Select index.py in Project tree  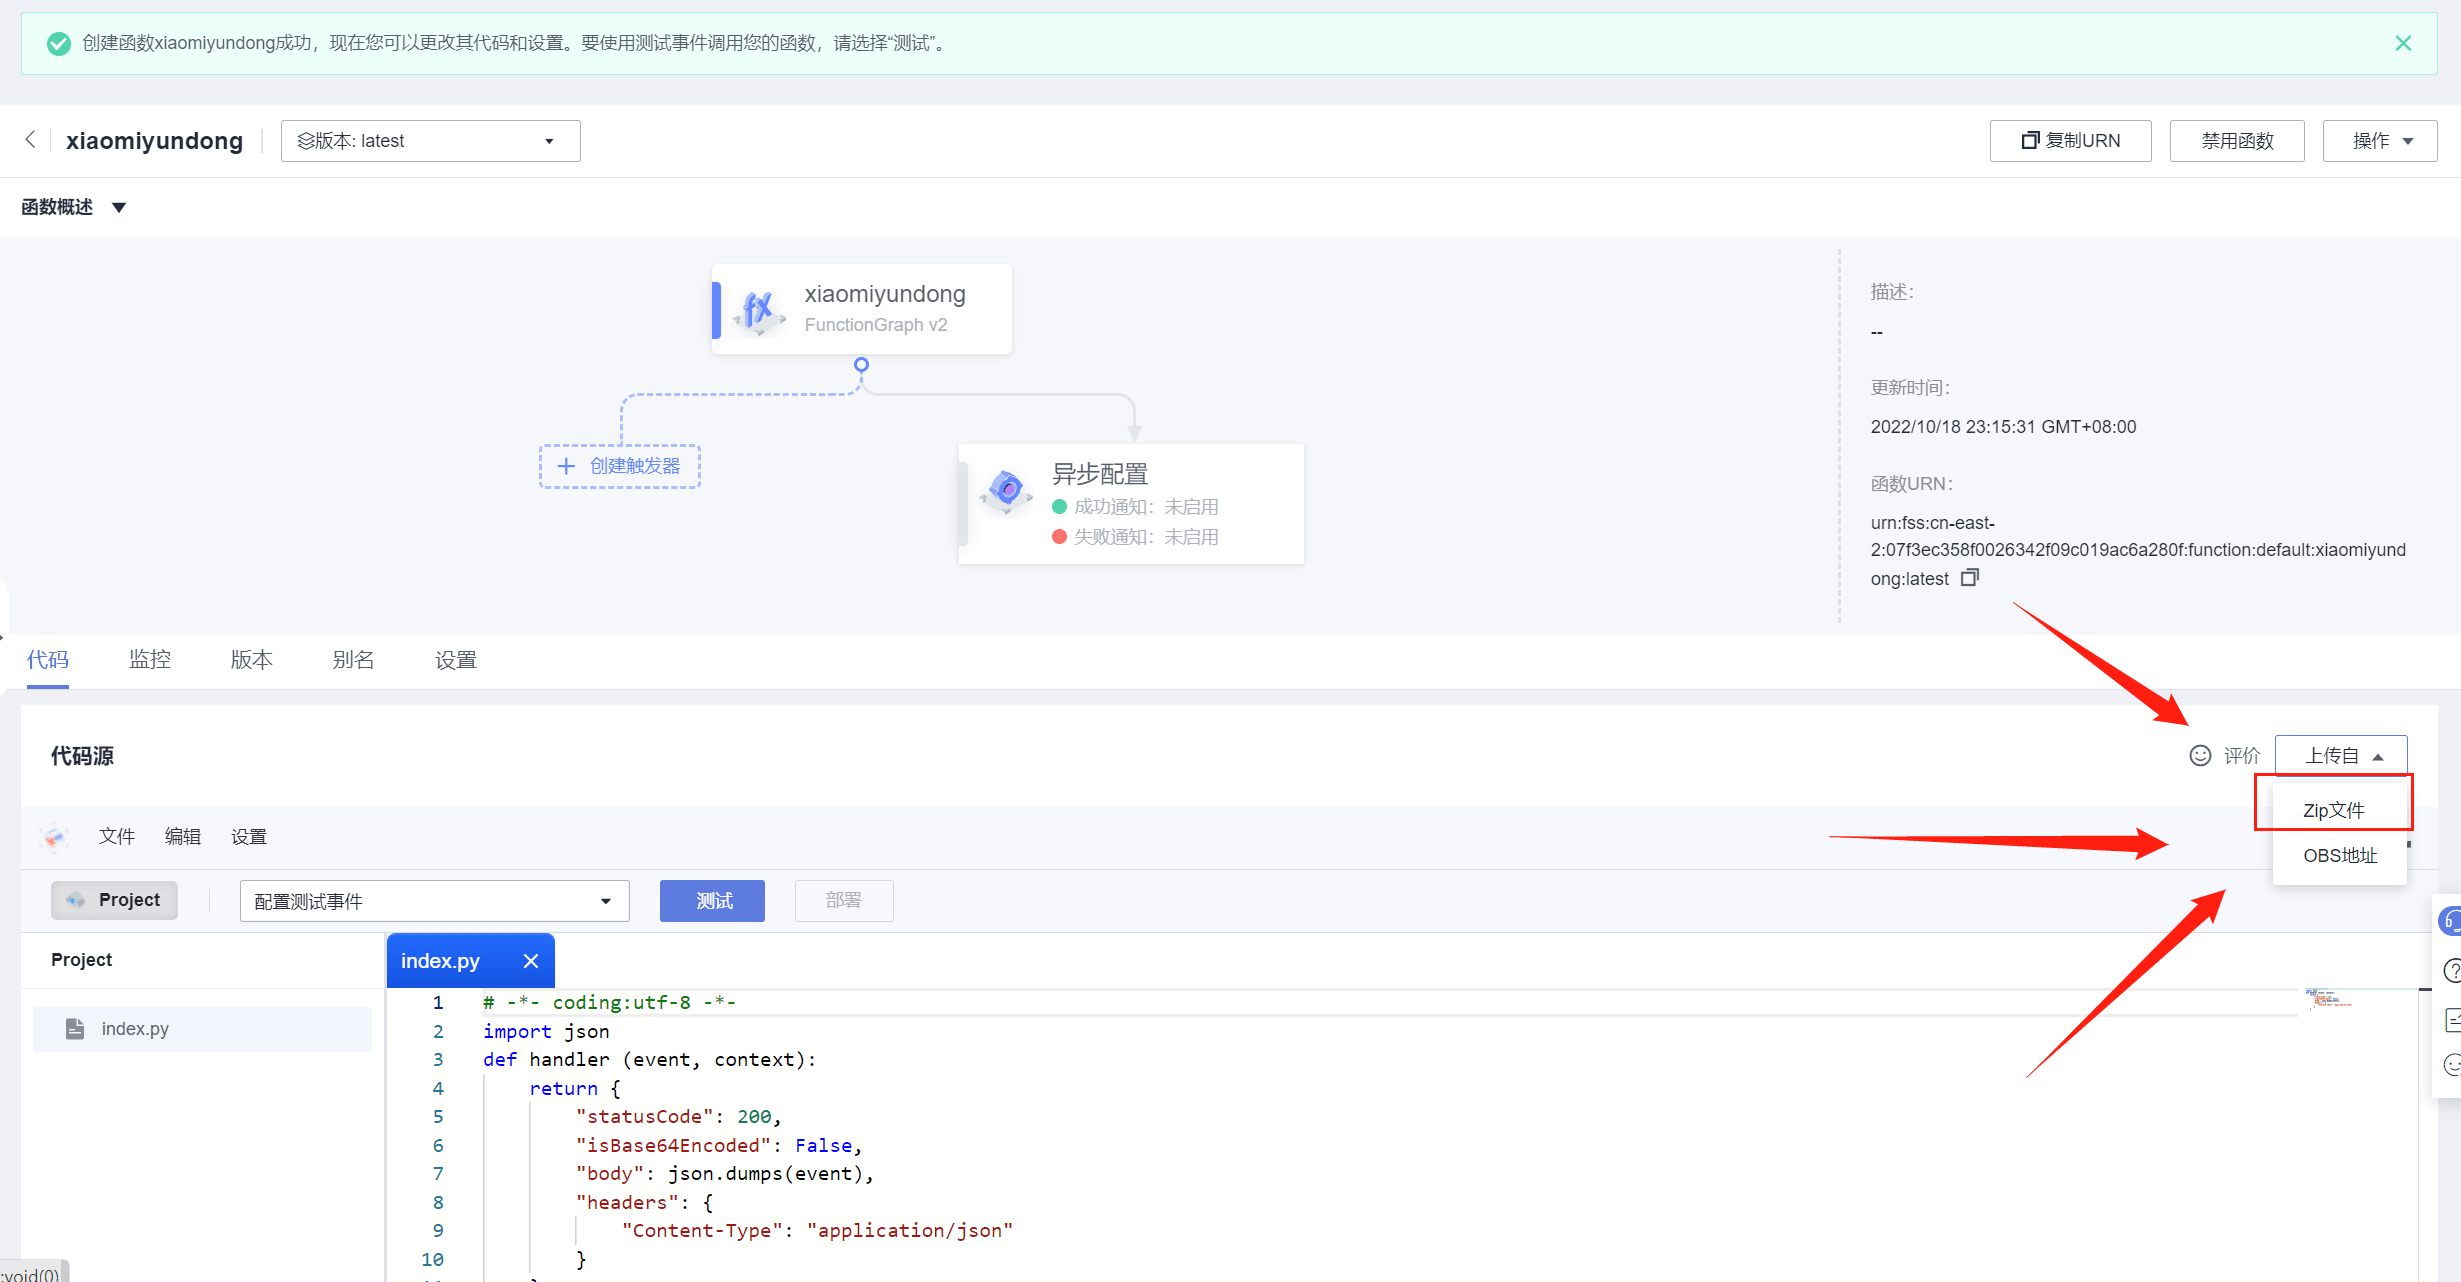(x=135, y=1029)
